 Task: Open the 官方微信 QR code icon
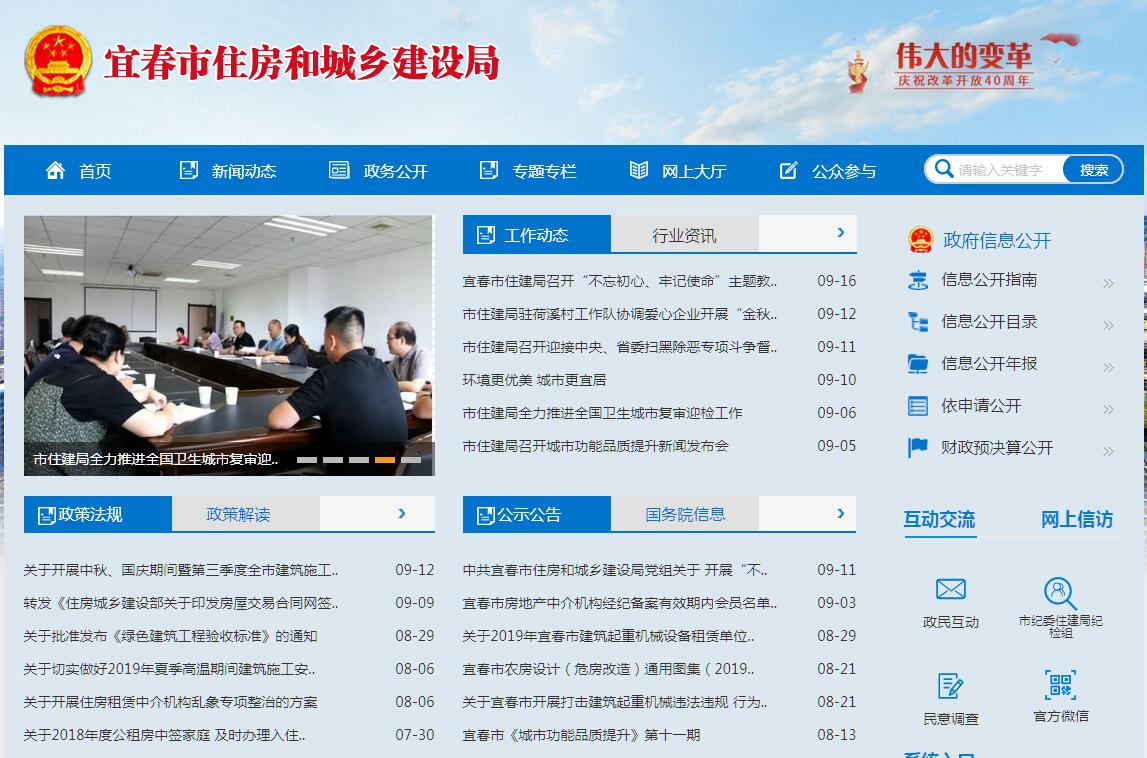click(1060, 685)
